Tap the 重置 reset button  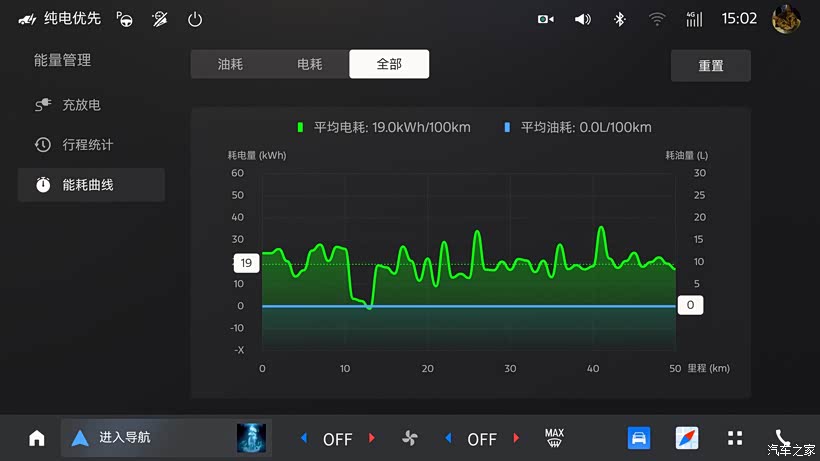coord(711,66)
